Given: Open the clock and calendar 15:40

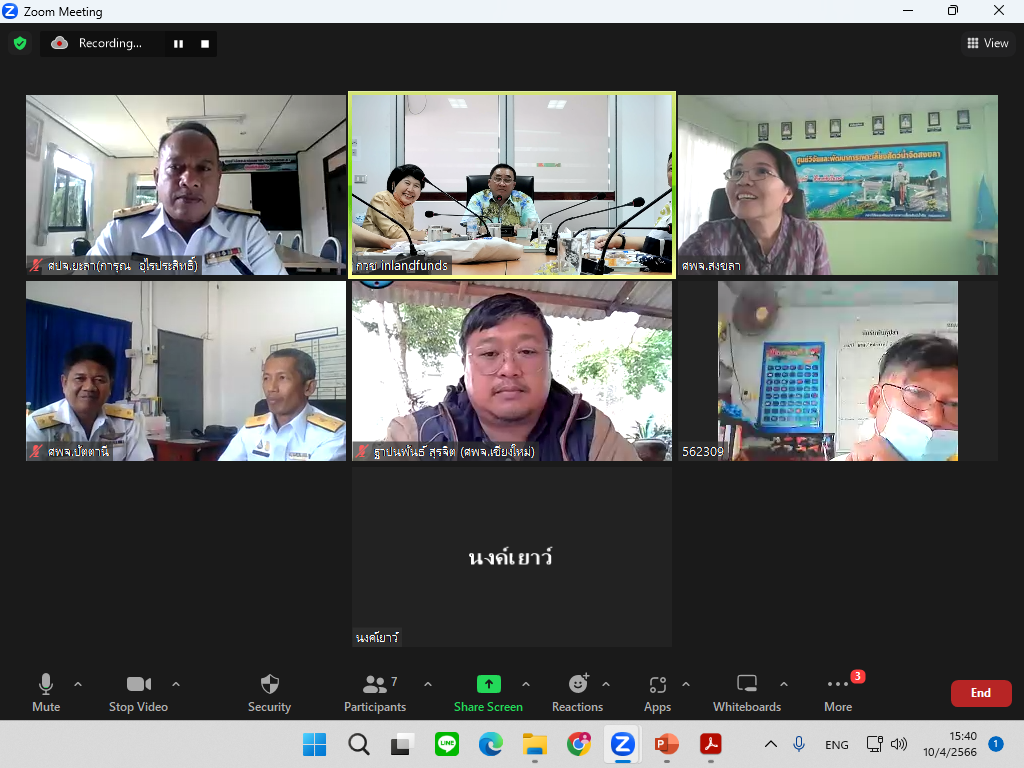Looking at the screenshot, I should click(x=950, y=744).
